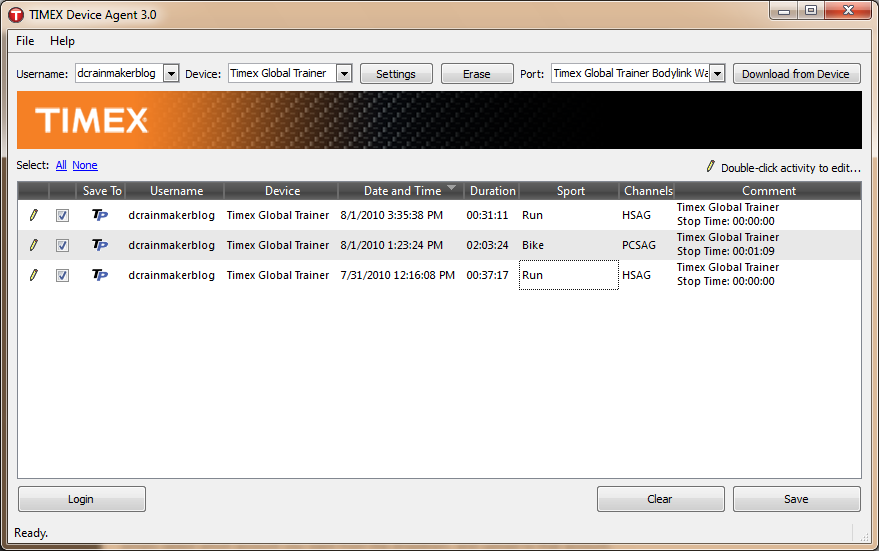Viewport: 879px width, 551px height.
Task: Sort by the Date and Time column header
Action: point(403,191)
